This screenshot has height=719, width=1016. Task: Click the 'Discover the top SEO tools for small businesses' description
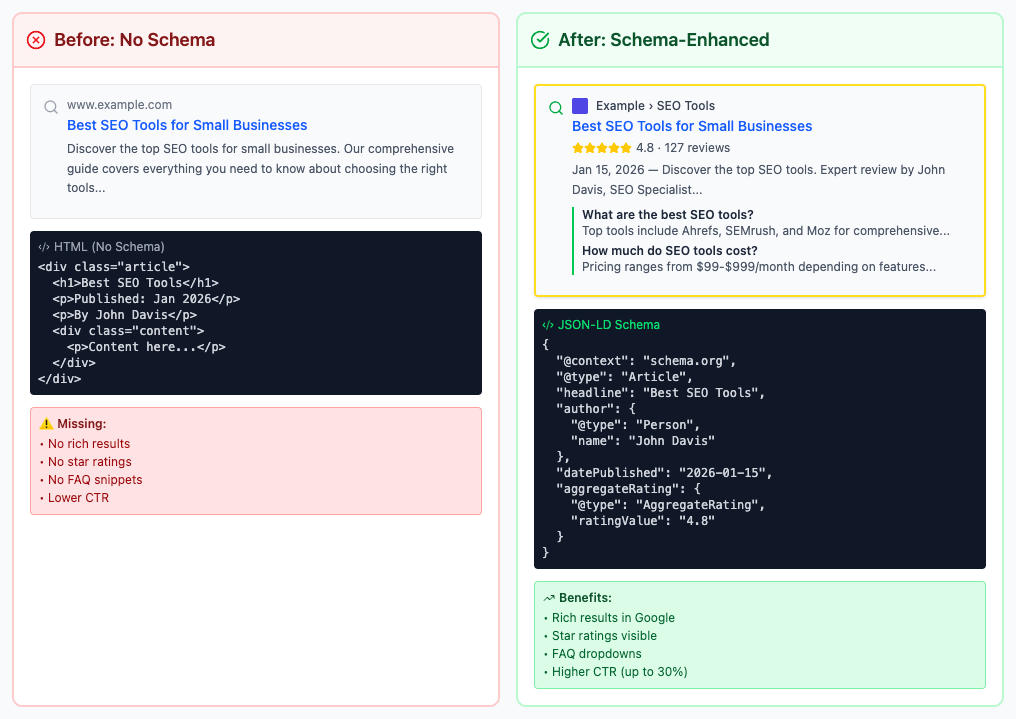260,168
